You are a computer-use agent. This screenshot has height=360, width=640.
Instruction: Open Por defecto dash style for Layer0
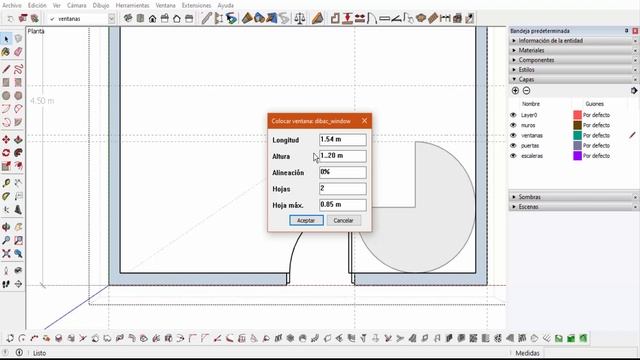[x=596, y=115]
